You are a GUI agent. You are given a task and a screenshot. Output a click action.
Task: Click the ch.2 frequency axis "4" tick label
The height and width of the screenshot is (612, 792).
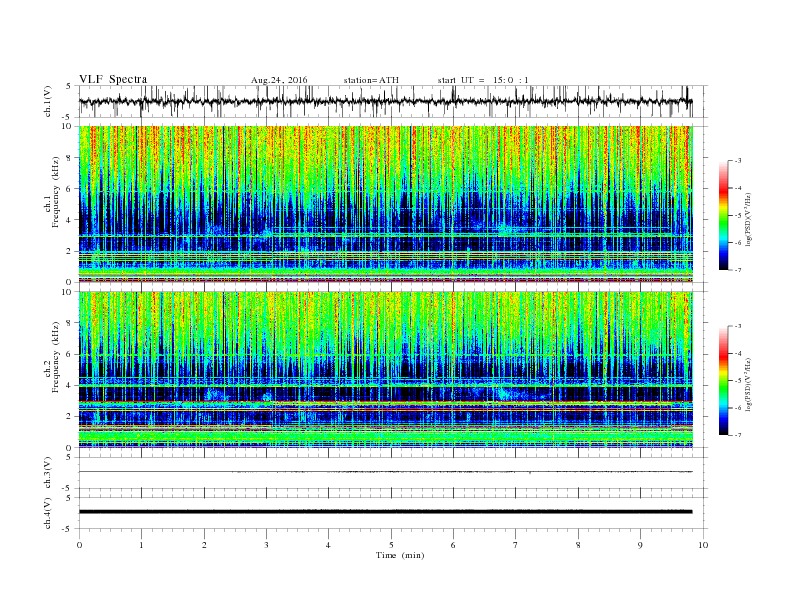(70, 386)
